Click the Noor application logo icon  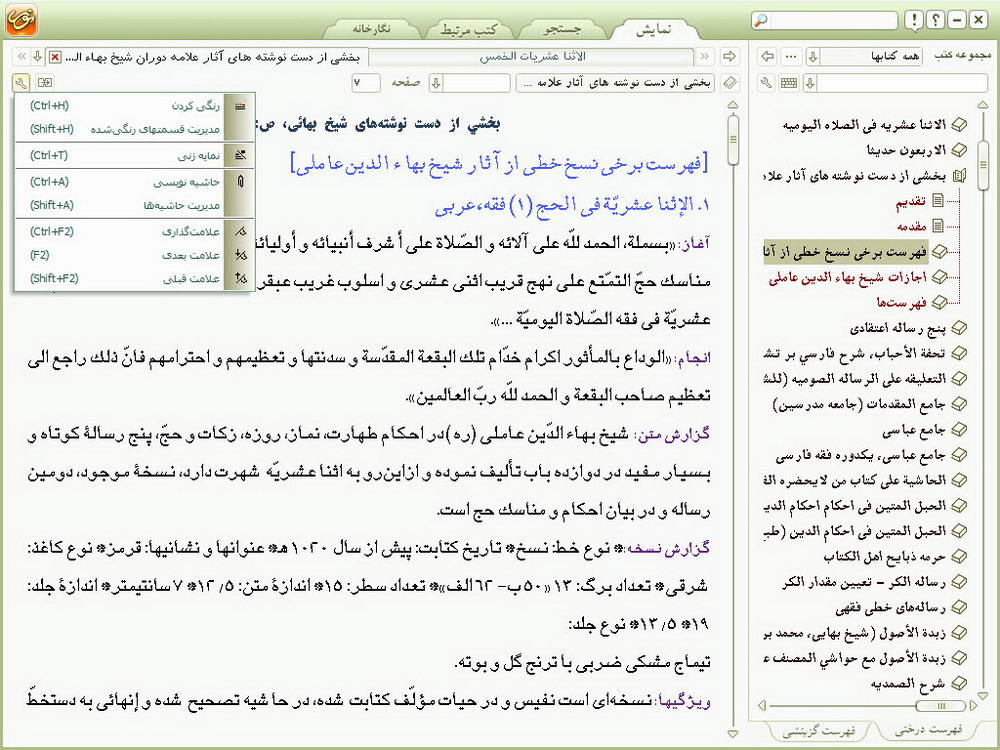pos(21,20)
